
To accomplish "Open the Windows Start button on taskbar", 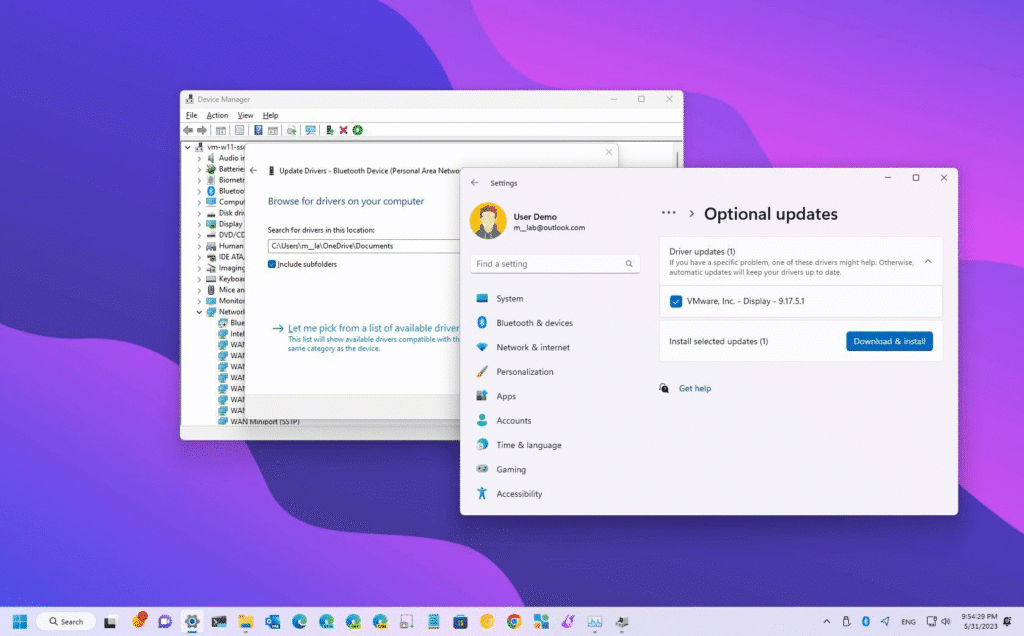I will point(20,621).
